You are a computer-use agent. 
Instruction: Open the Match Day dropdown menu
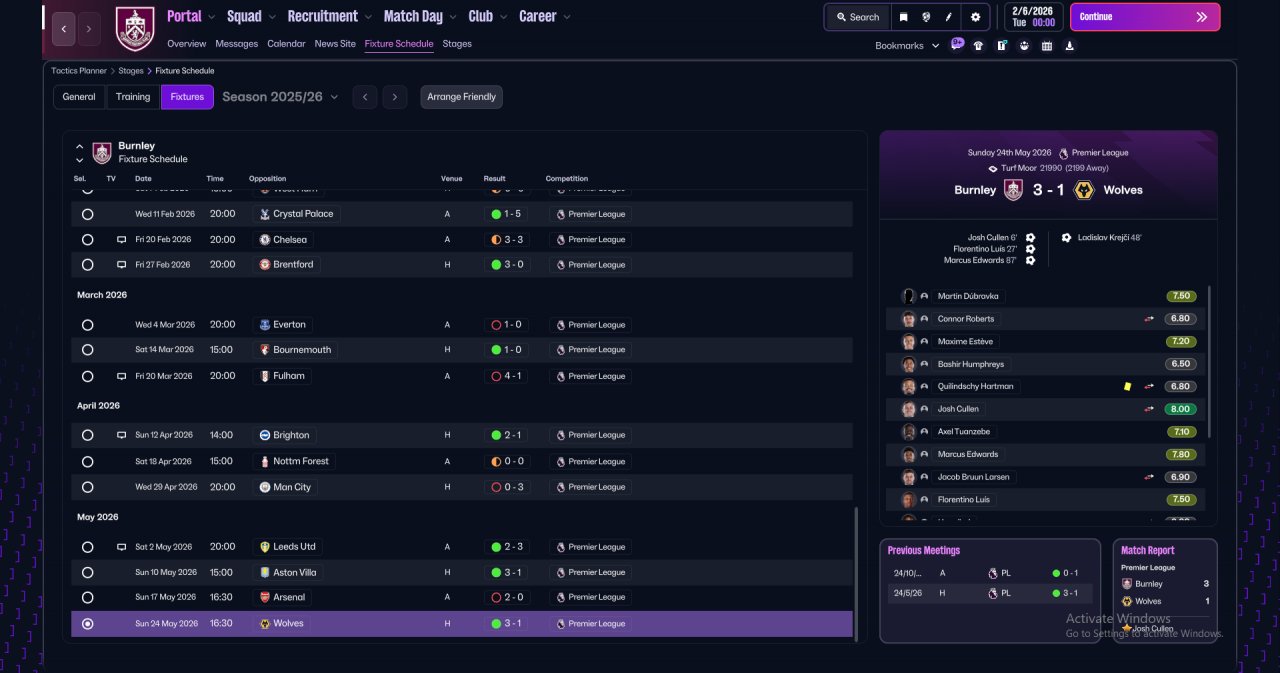(x=420, y=16)
